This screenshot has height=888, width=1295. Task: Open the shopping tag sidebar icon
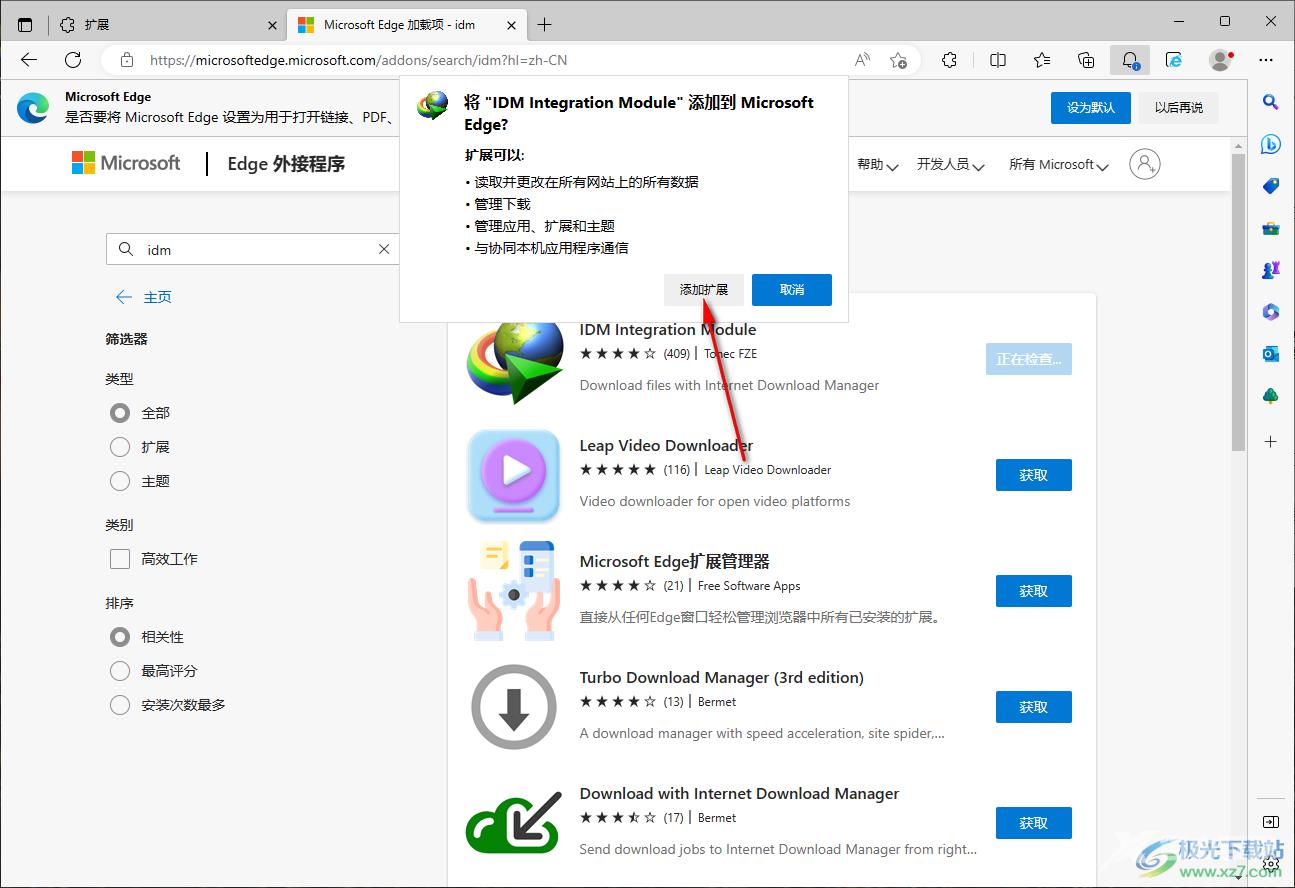tap(1270, 186)
